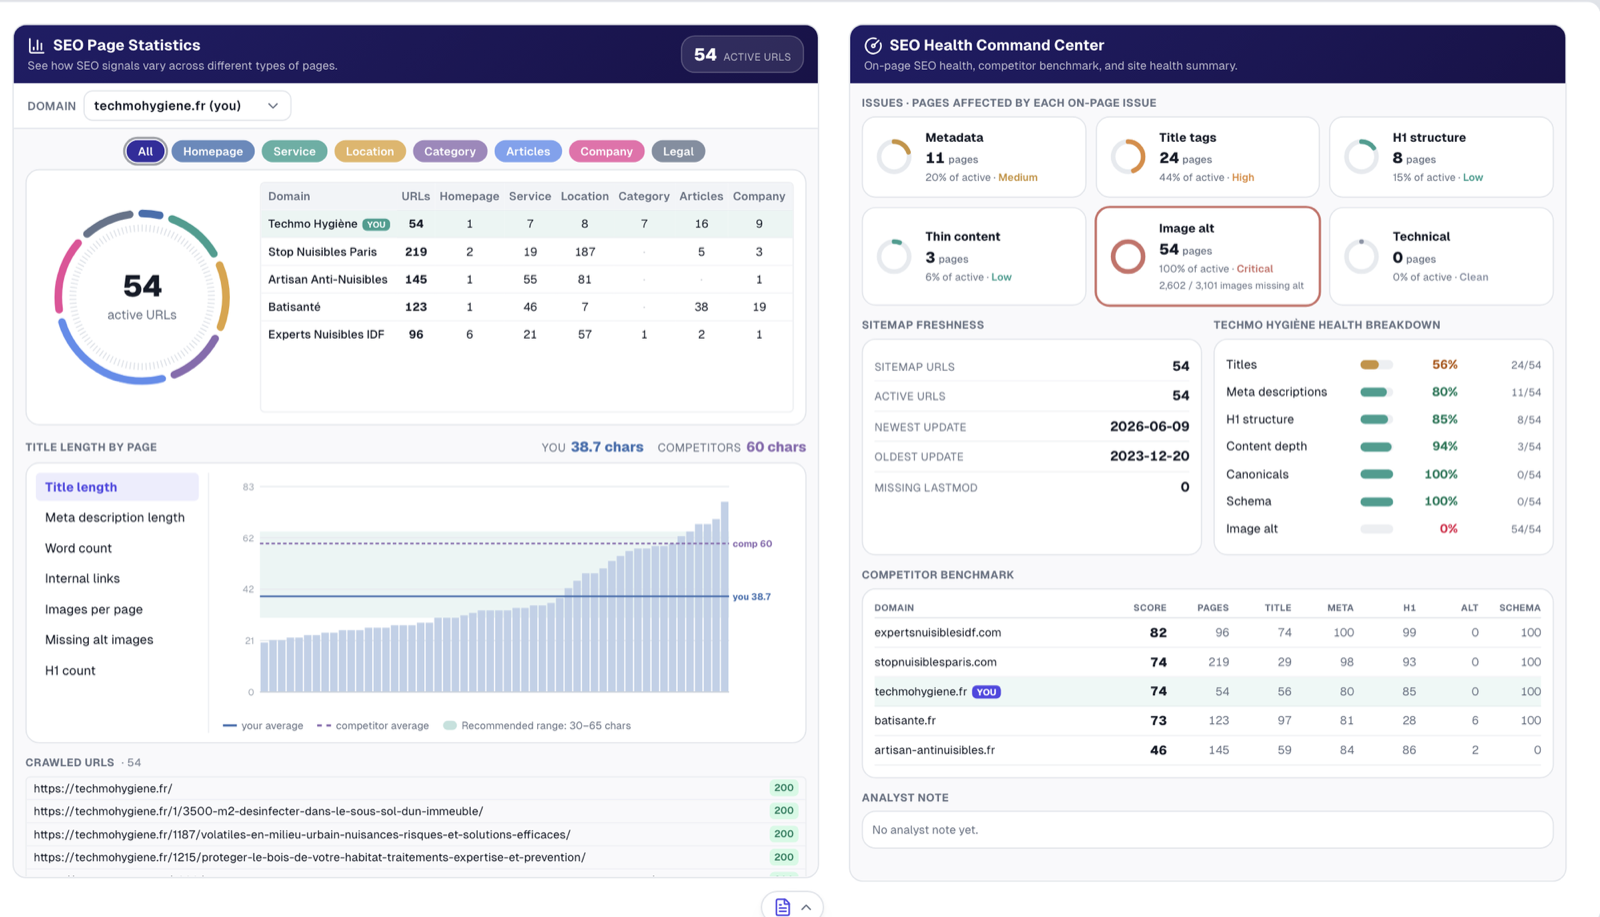Image resolution: width=1600 pixels, height=917 pixels.
Task: Open the Title tags issue card
Action: click(1208, 157)
